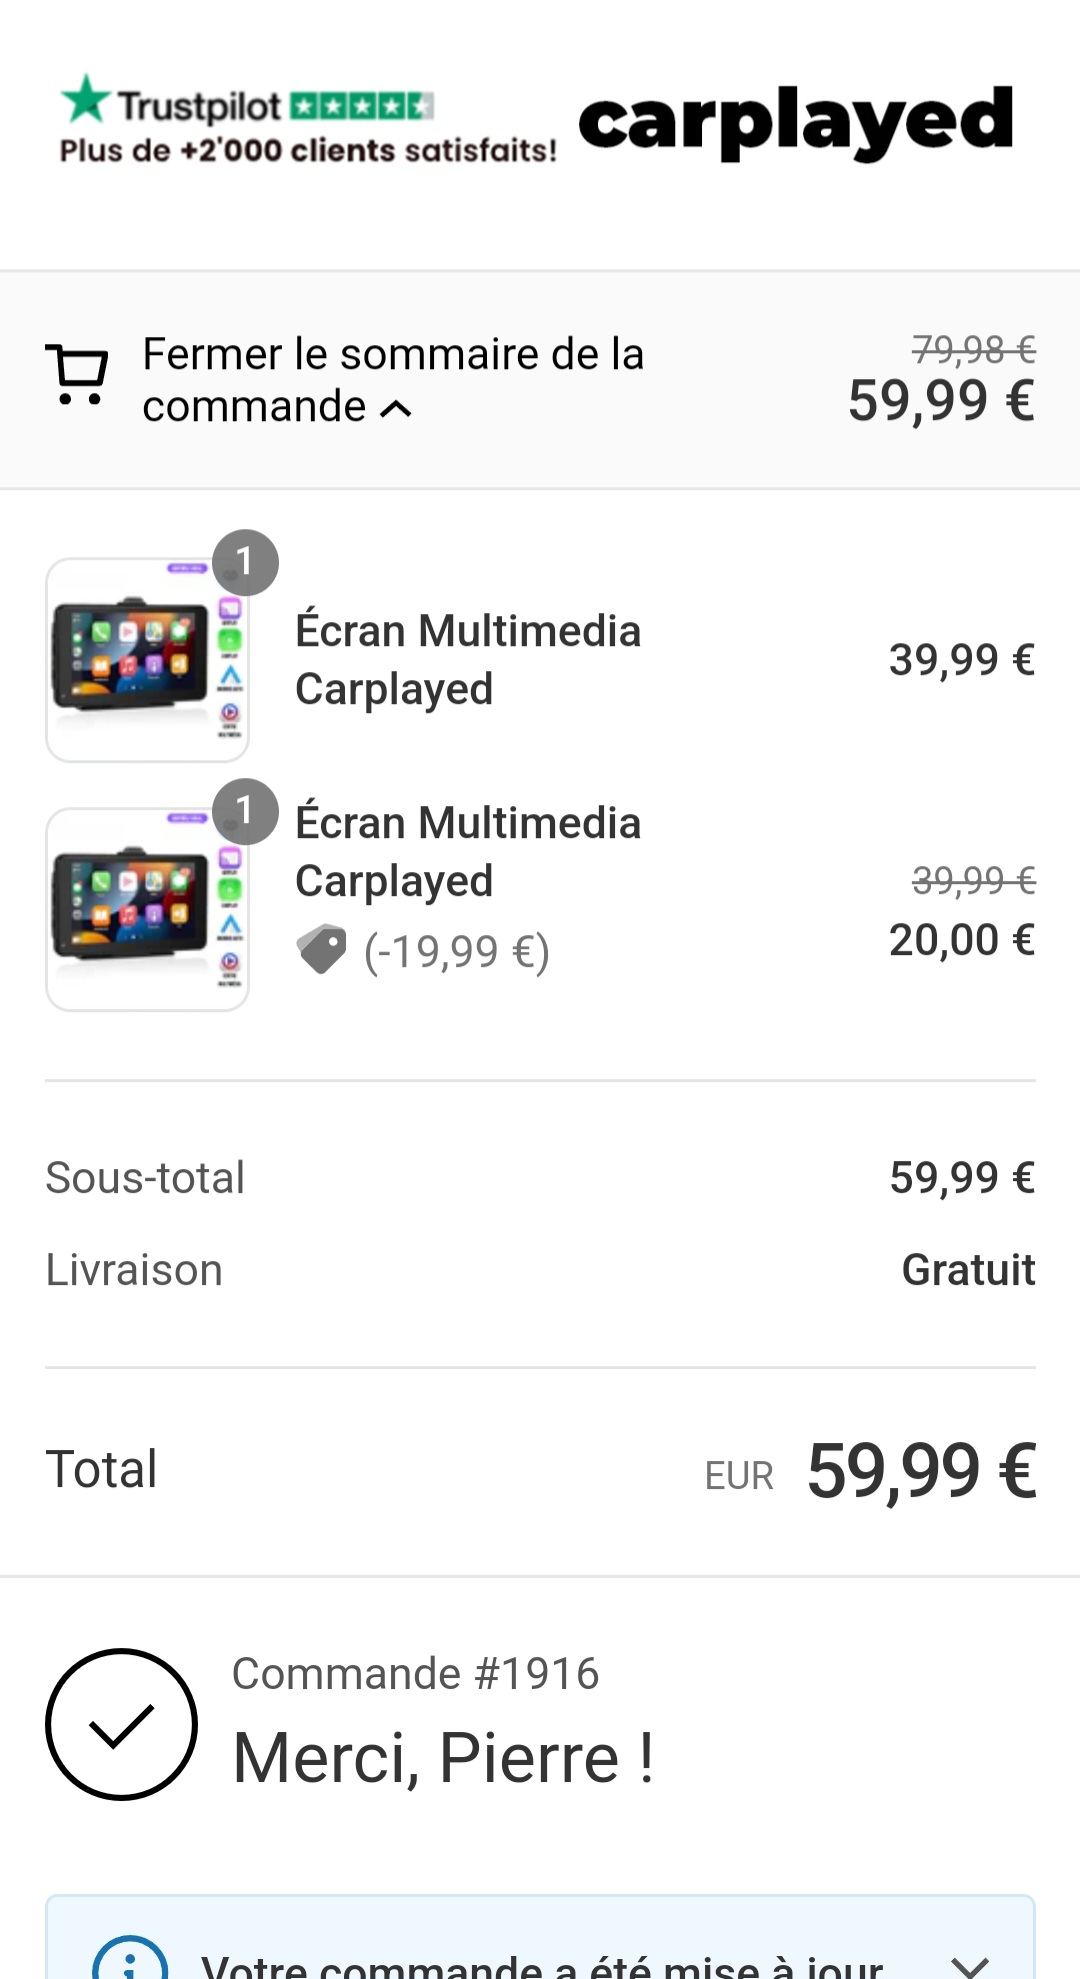Collapse the order summary with the up chevron
1080x1979 pixels.
397,408
